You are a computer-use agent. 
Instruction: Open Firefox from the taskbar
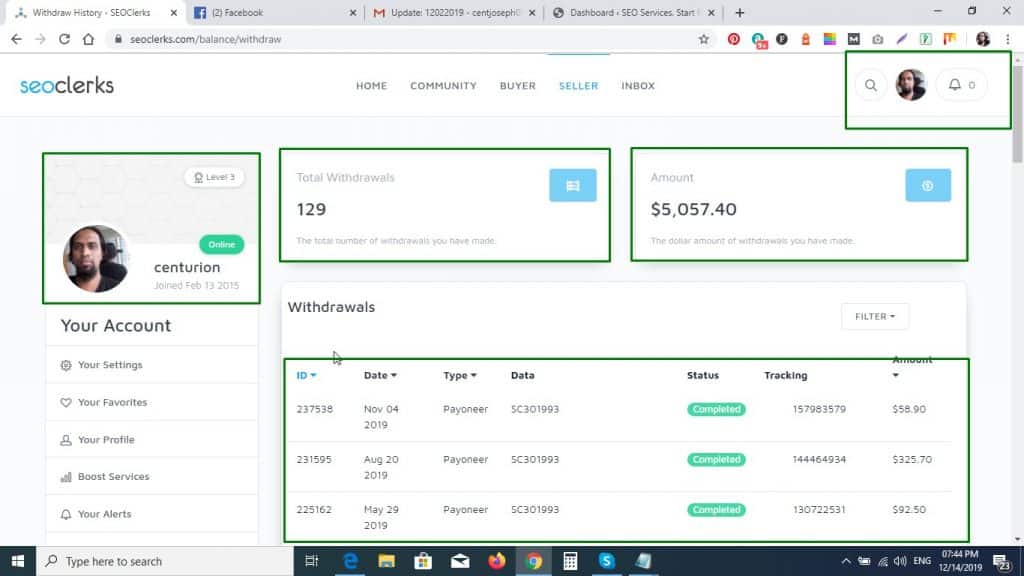click(497, 561)
